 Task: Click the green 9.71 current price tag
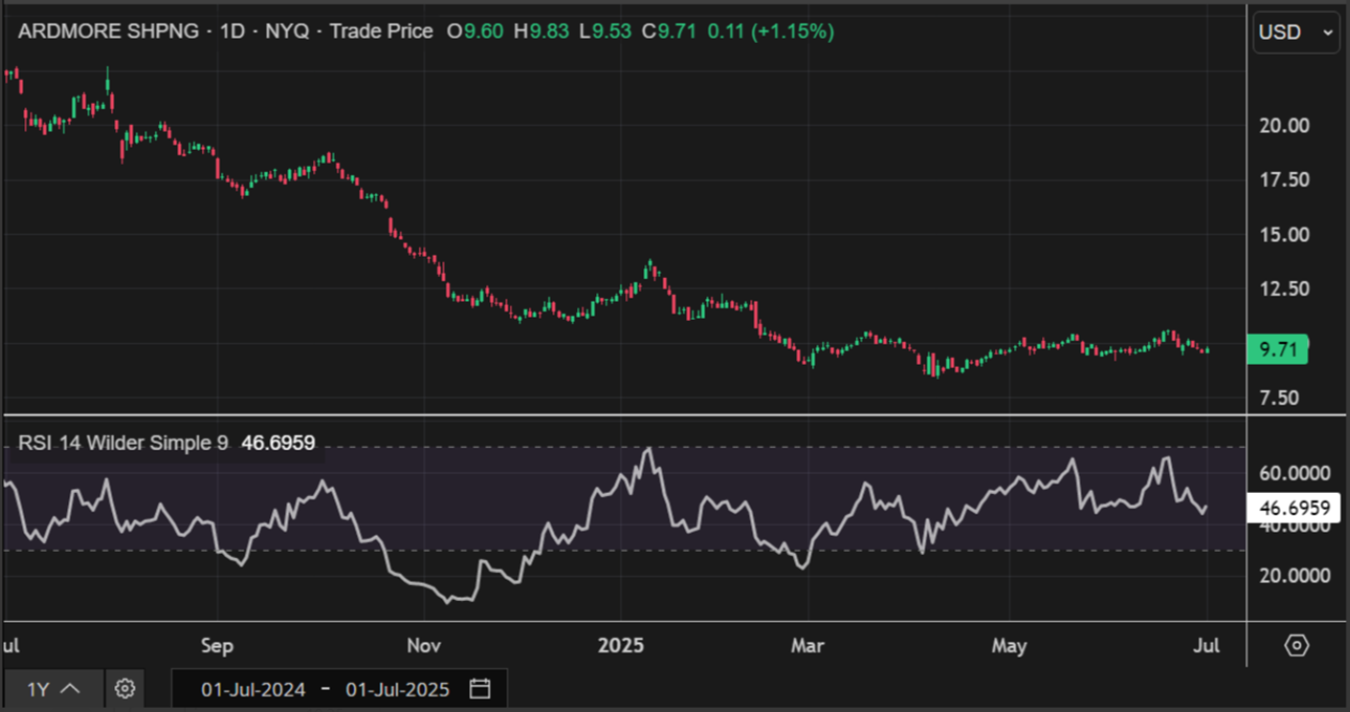[1277, 350]
